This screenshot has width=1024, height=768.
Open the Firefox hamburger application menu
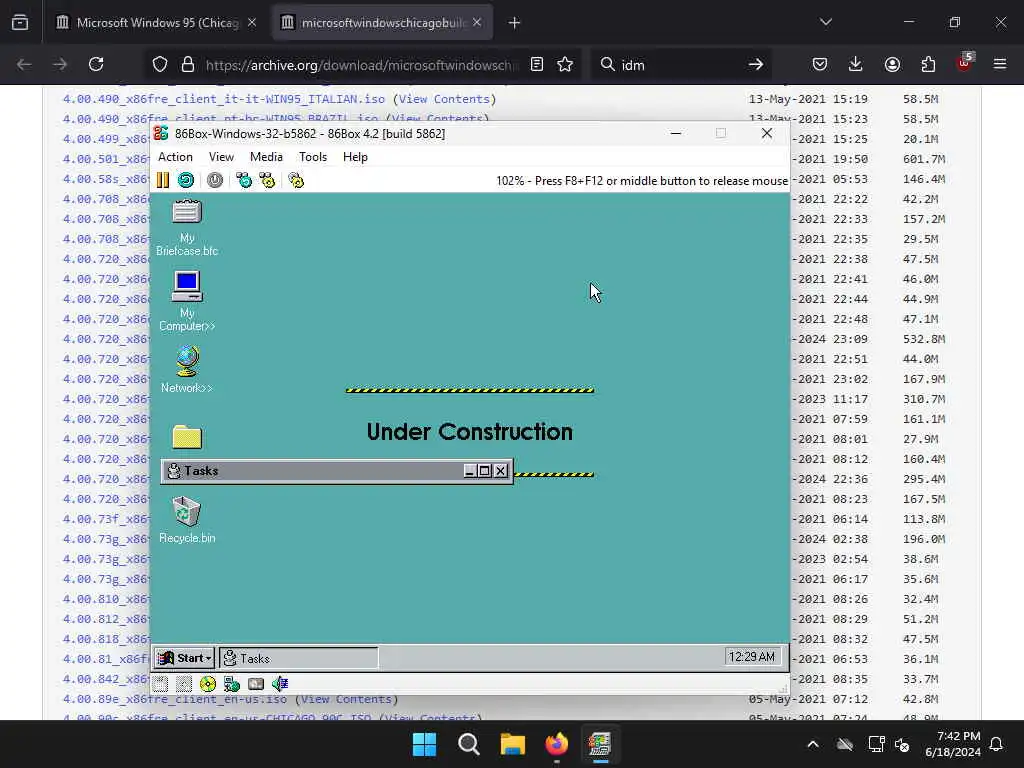(x=1000, y=64)
